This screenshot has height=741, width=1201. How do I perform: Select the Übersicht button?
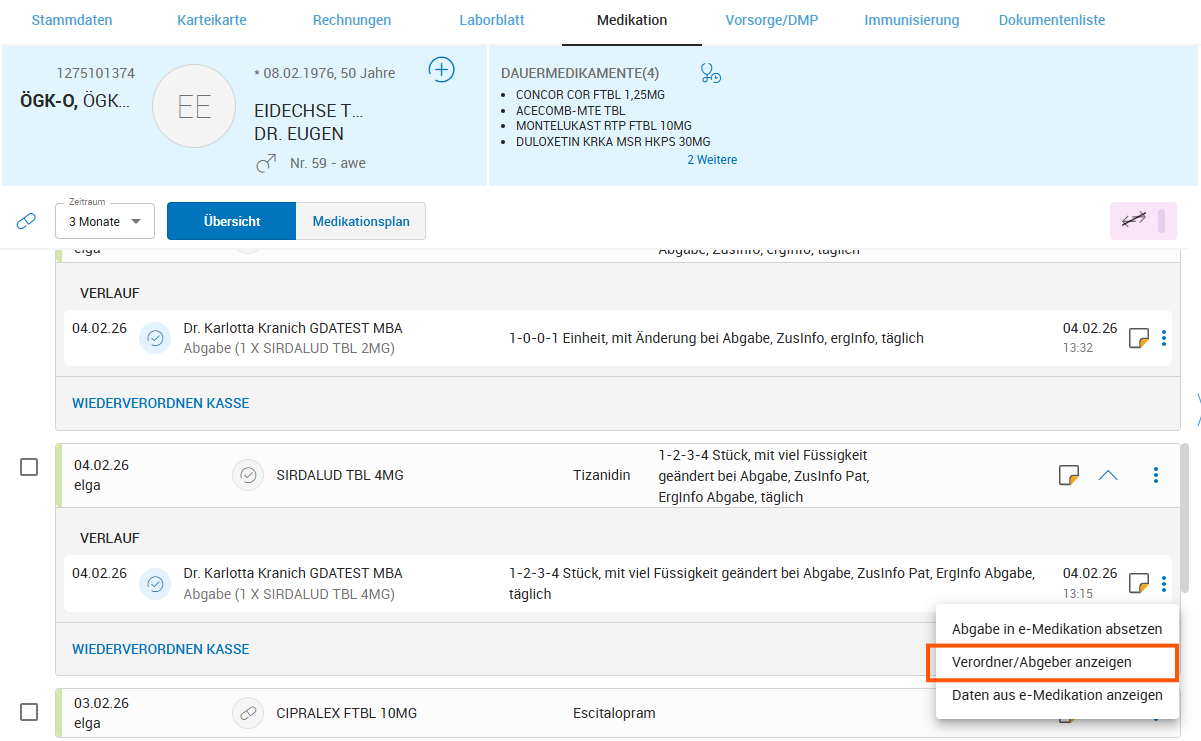tap(231, 221)
